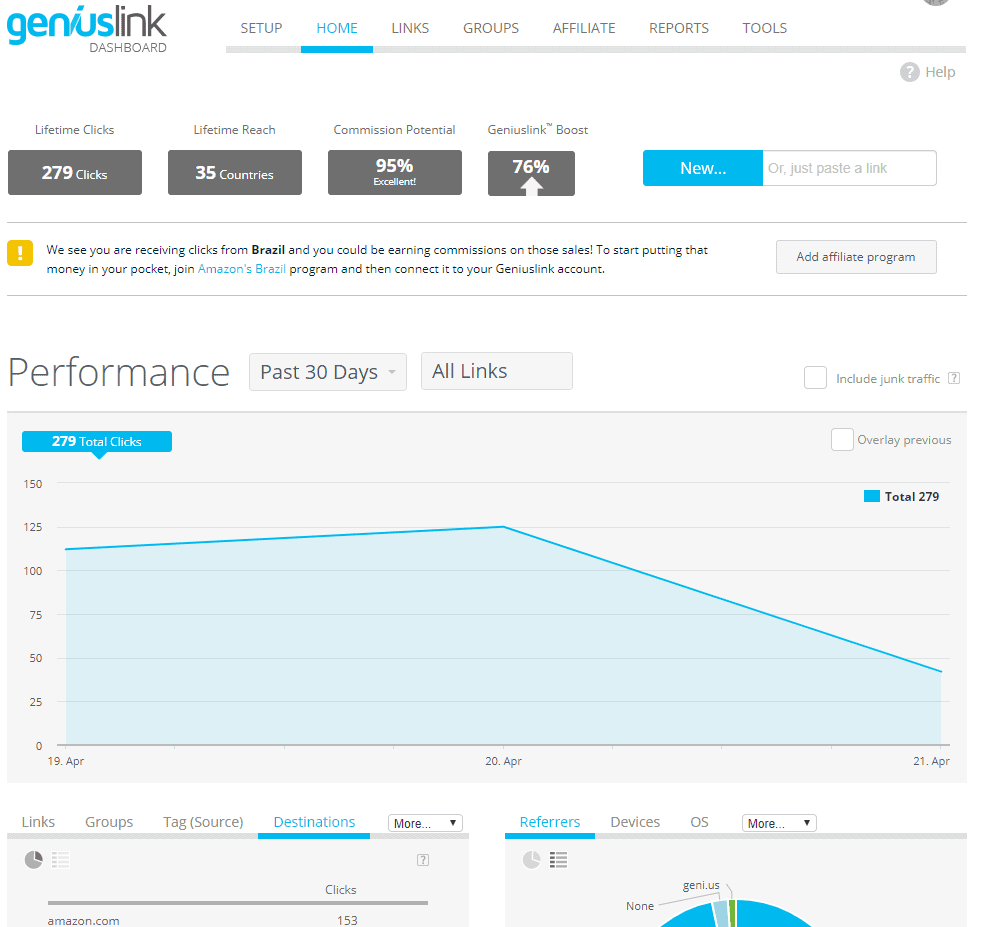Click the Help link
The width and height of the screenshot is (982, 927).
pos(940,72)
